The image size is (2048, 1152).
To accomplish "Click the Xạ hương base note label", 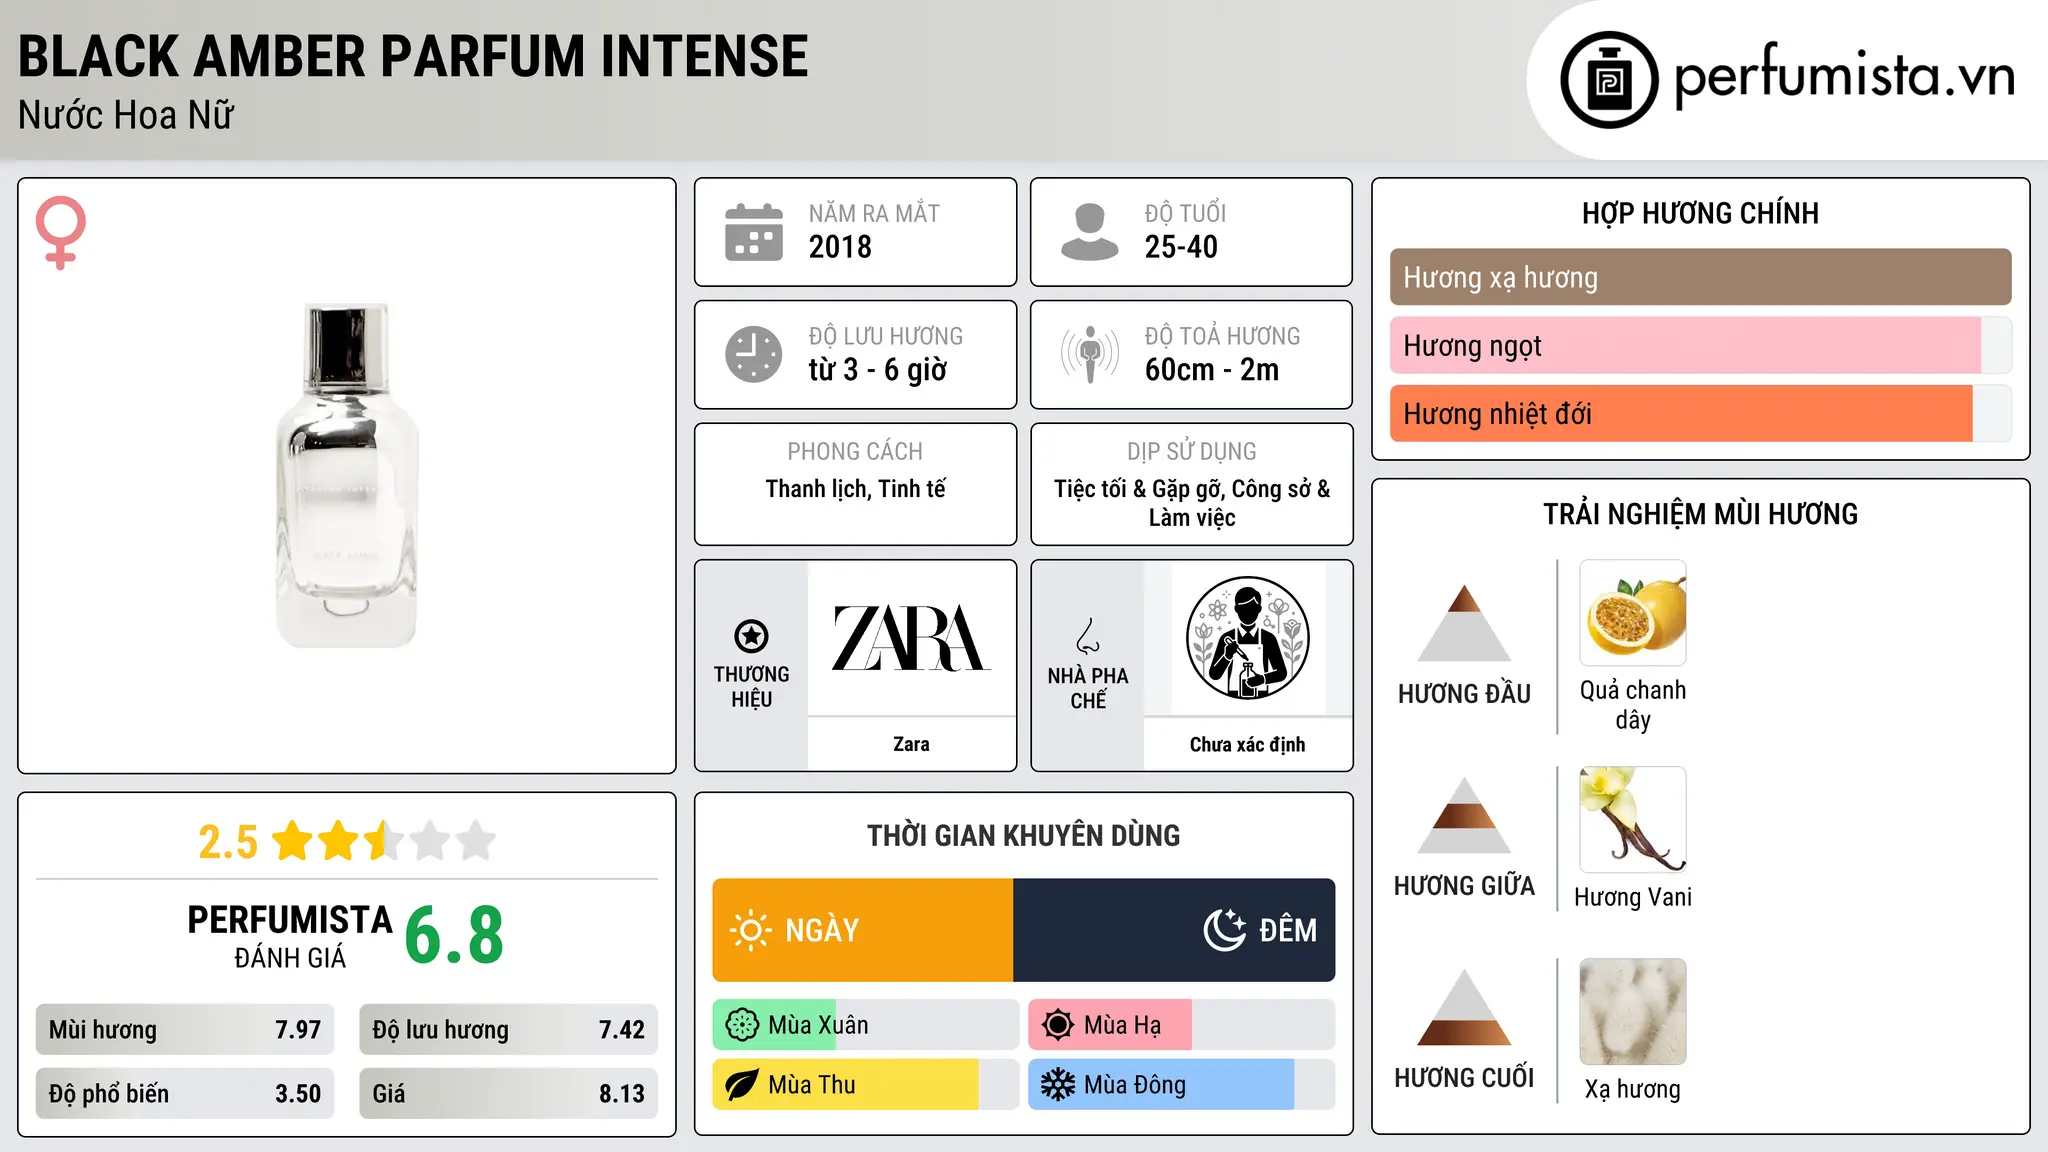I will (1633, 1089).
